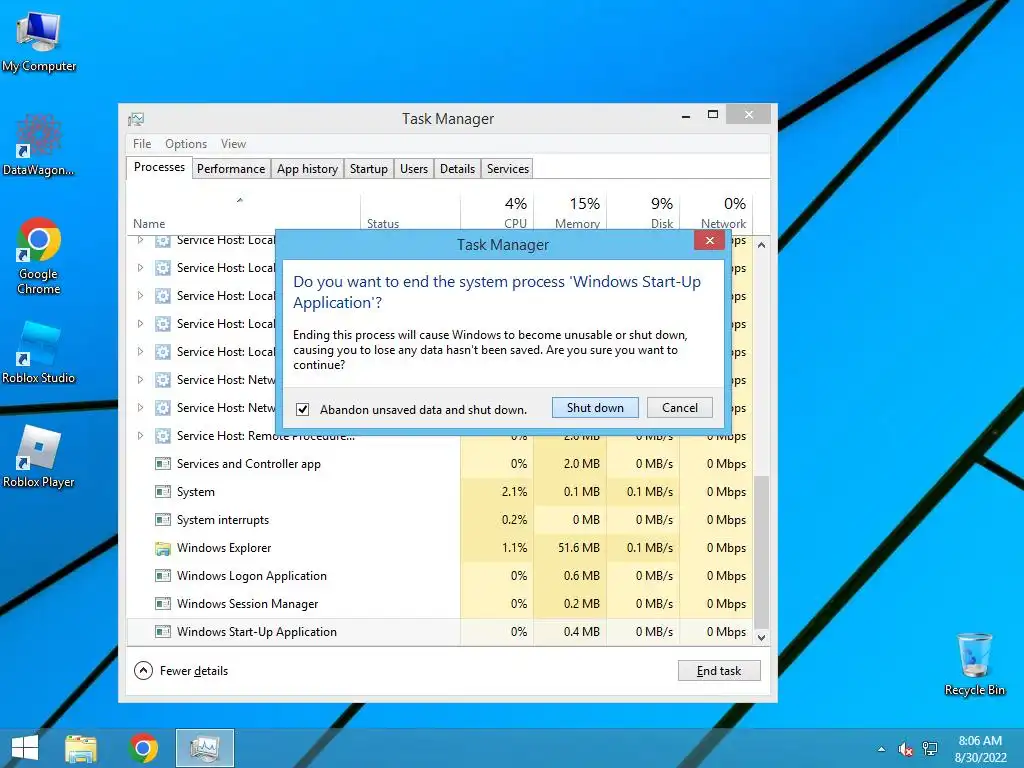Open the DataWagon desktop shortcut

(39, 145)
